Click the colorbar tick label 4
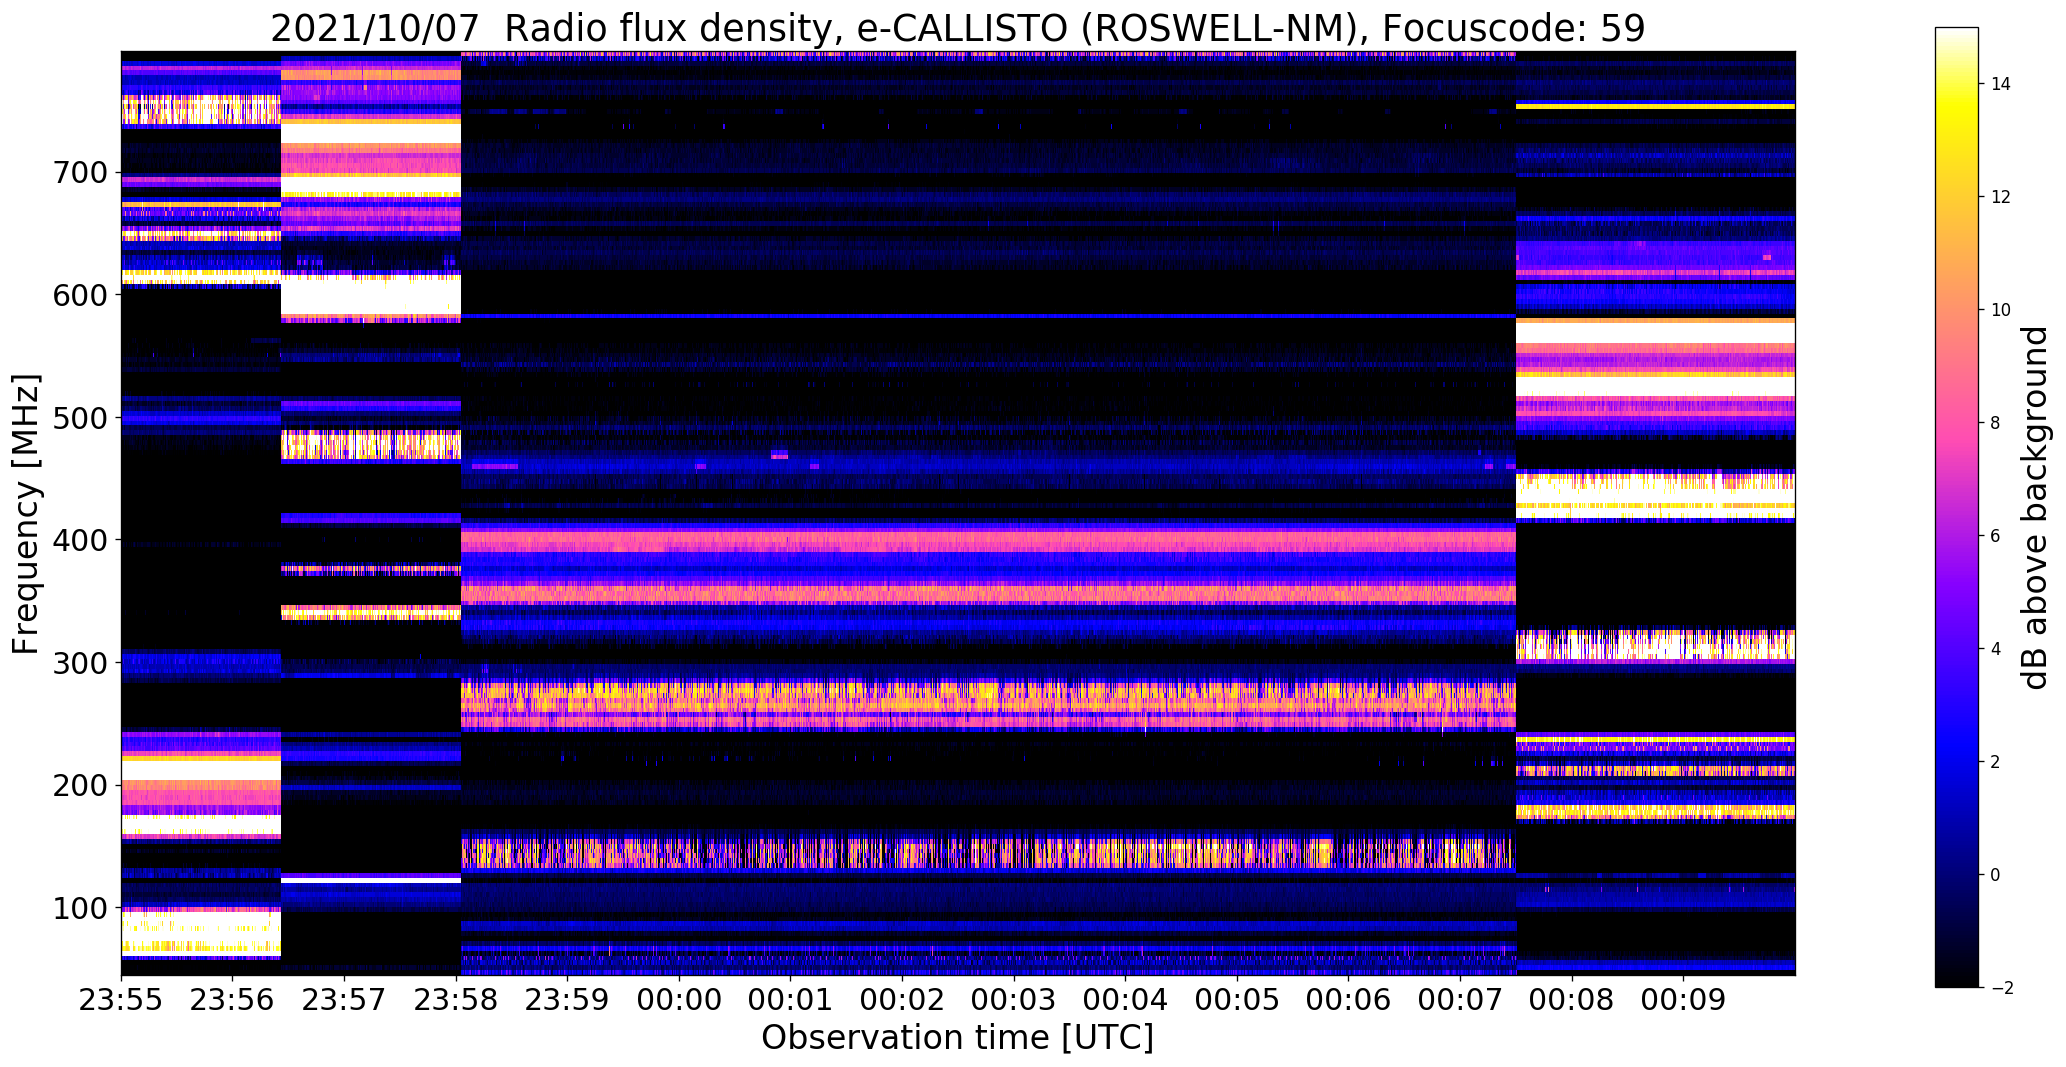Image resolution: width=2066 pixels, height=1067 pixels. click(1995, 649)
